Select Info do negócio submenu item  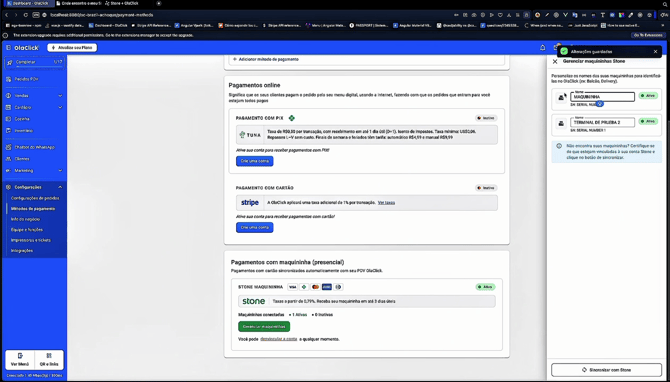point(25,219)
